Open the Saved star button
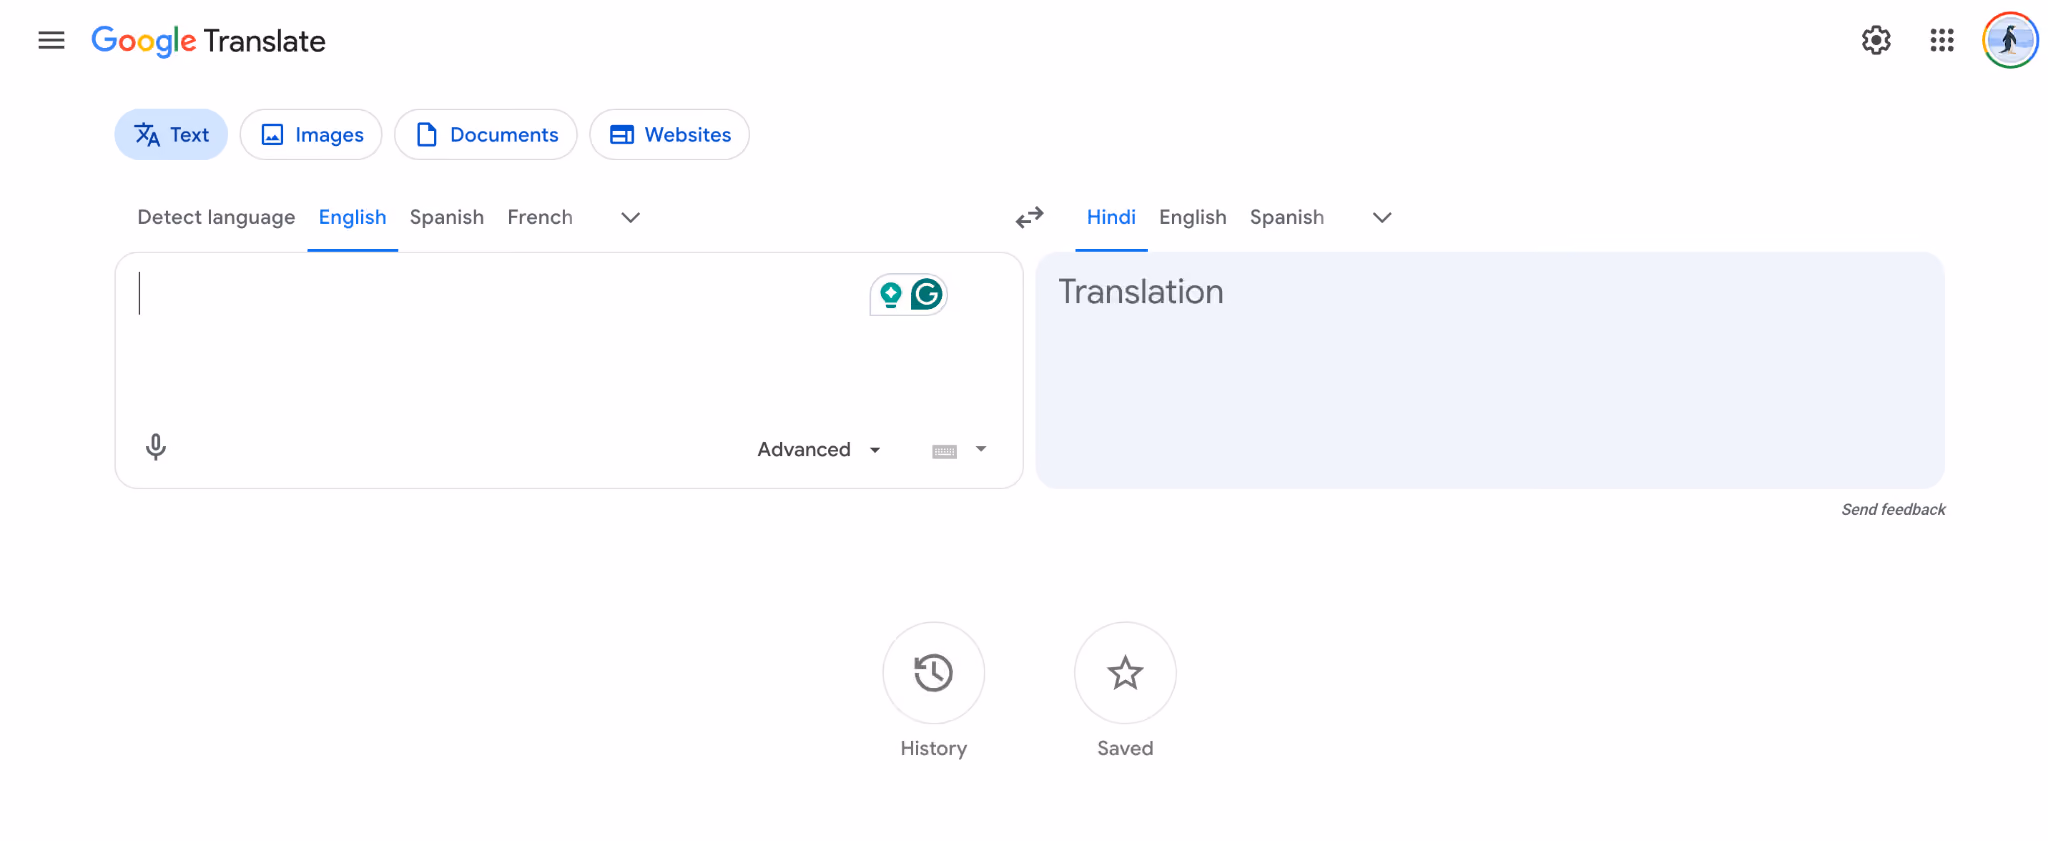 click(1125, 673)
